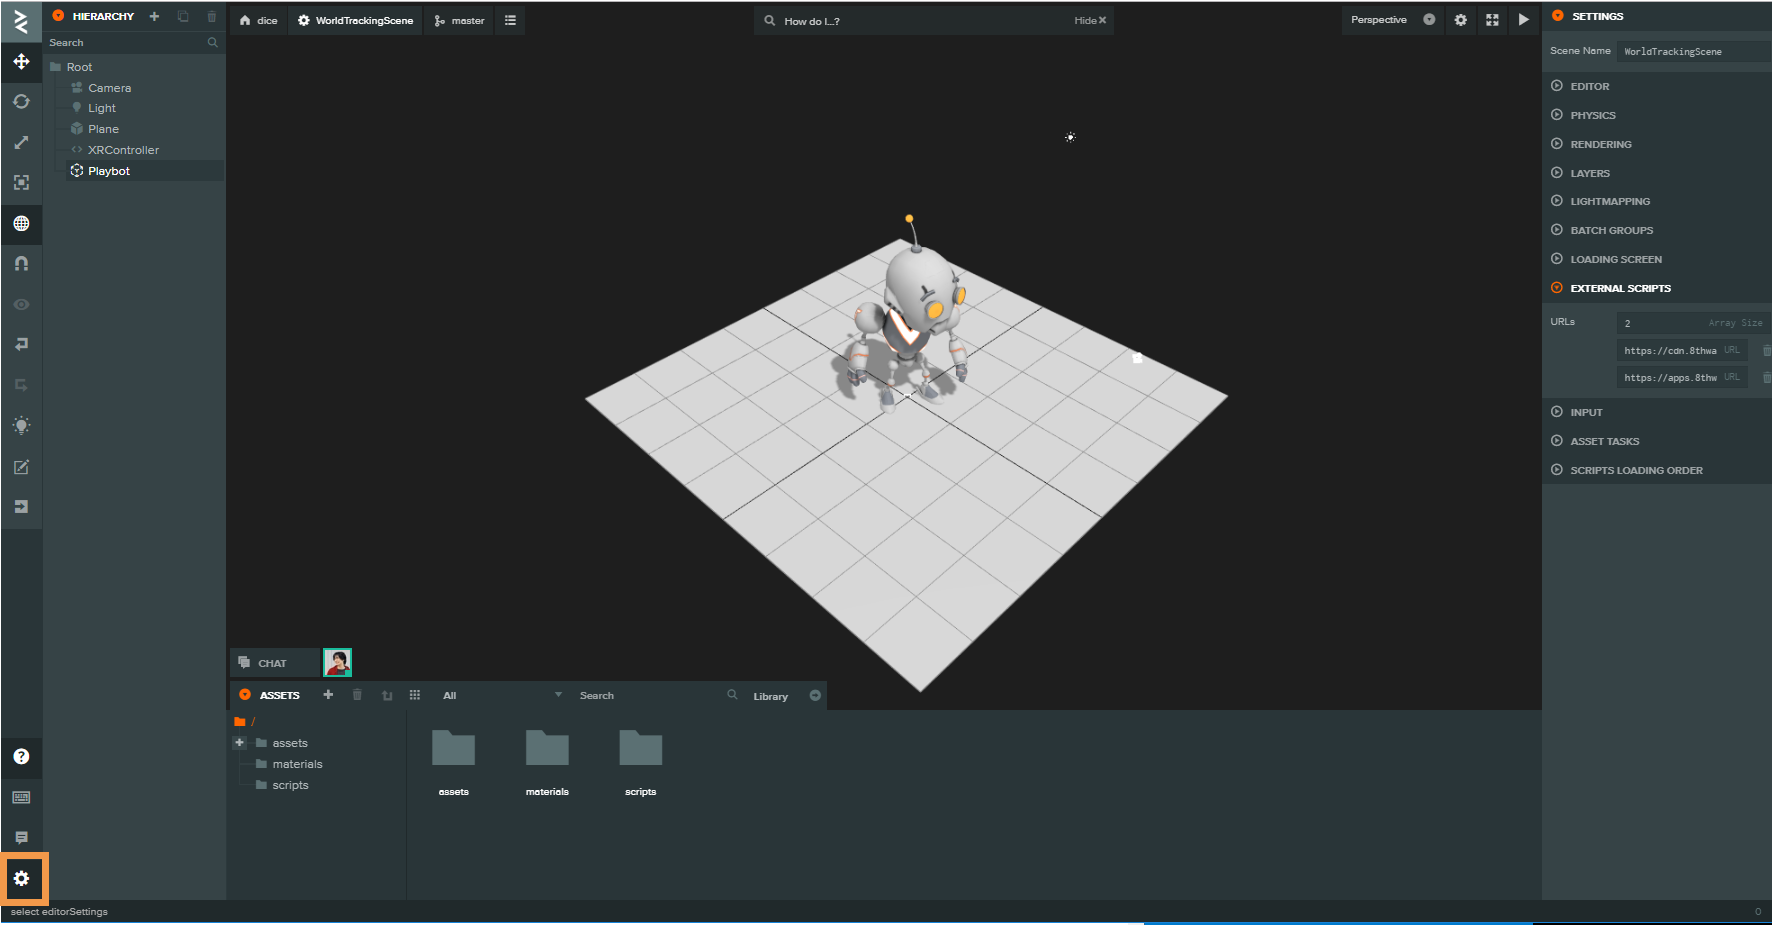Image resolution: width=1772 pixels, height=925 pixels.
Task: Open the grid view icon in Assets panel
Action: coord(414,694)
